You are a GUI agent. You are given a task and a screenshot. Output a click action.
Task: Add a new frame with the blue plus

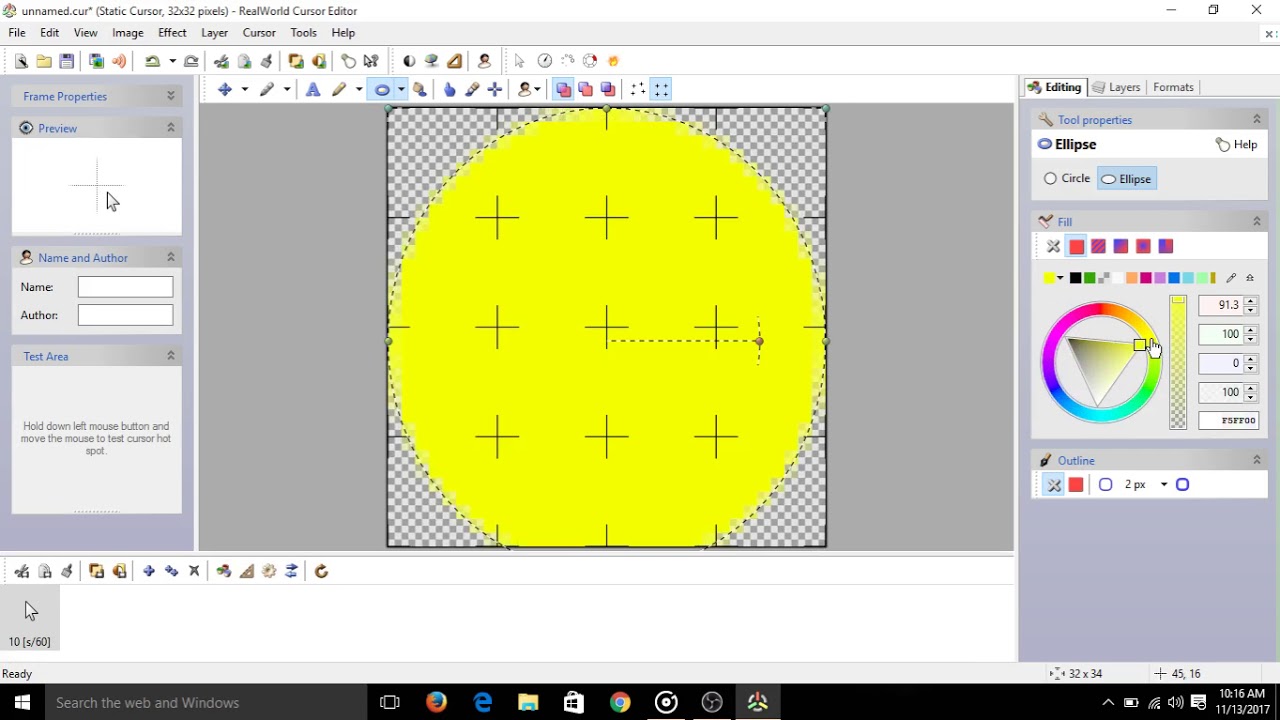pos(149,571)
